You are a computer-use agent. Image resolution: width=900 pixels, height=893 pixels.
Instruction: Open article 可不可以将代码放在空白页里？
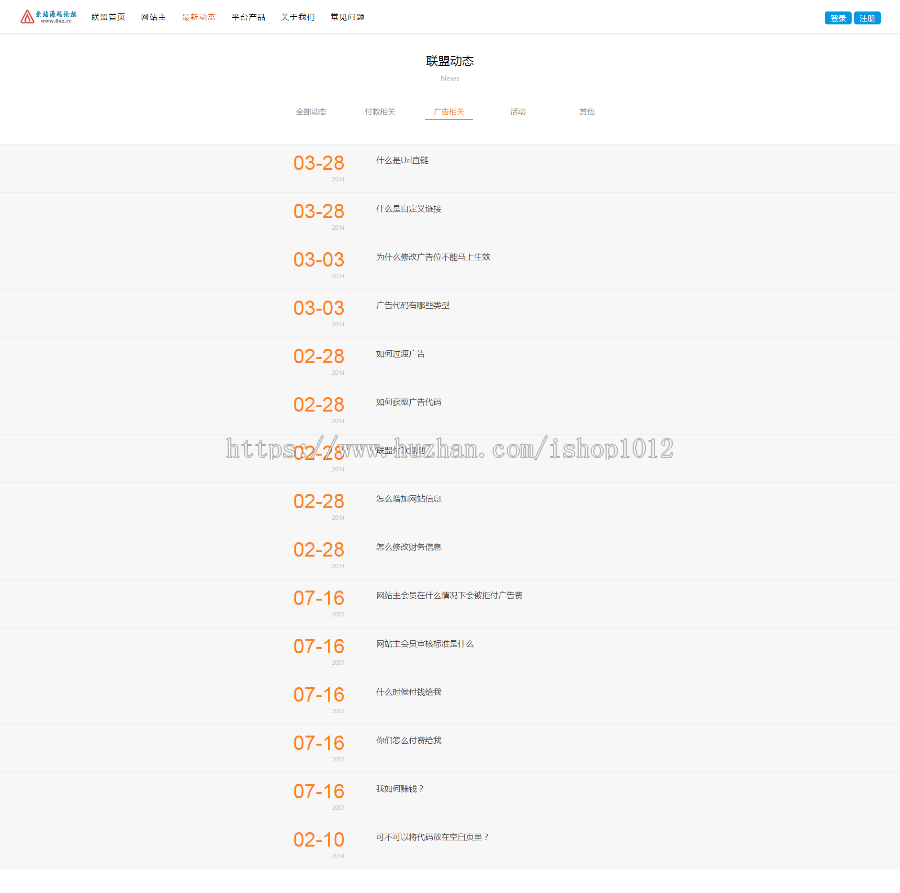click(433, 837)
